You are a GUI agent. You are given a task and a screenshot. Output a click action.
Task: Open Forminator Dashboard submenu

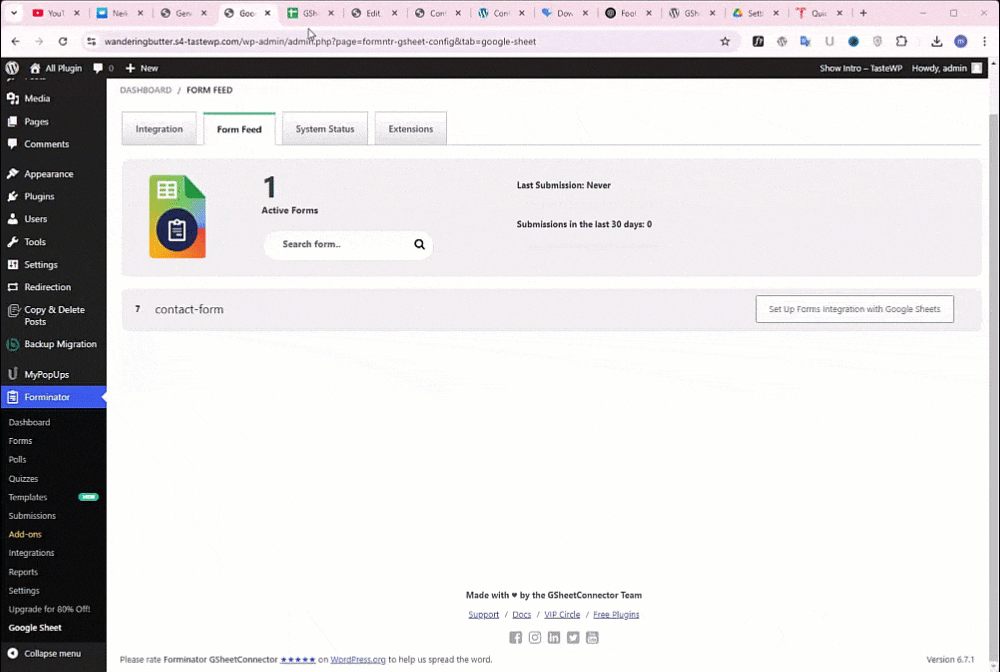(x=29, y=422)
